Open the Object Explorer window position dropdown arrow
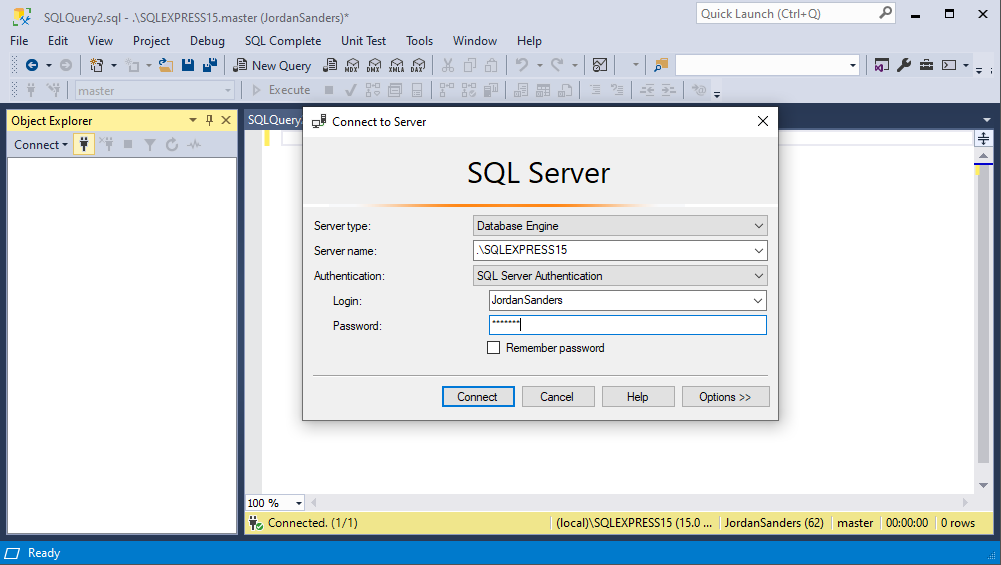The height and width of the screenshot is (565, 1001). pos(193,120)
